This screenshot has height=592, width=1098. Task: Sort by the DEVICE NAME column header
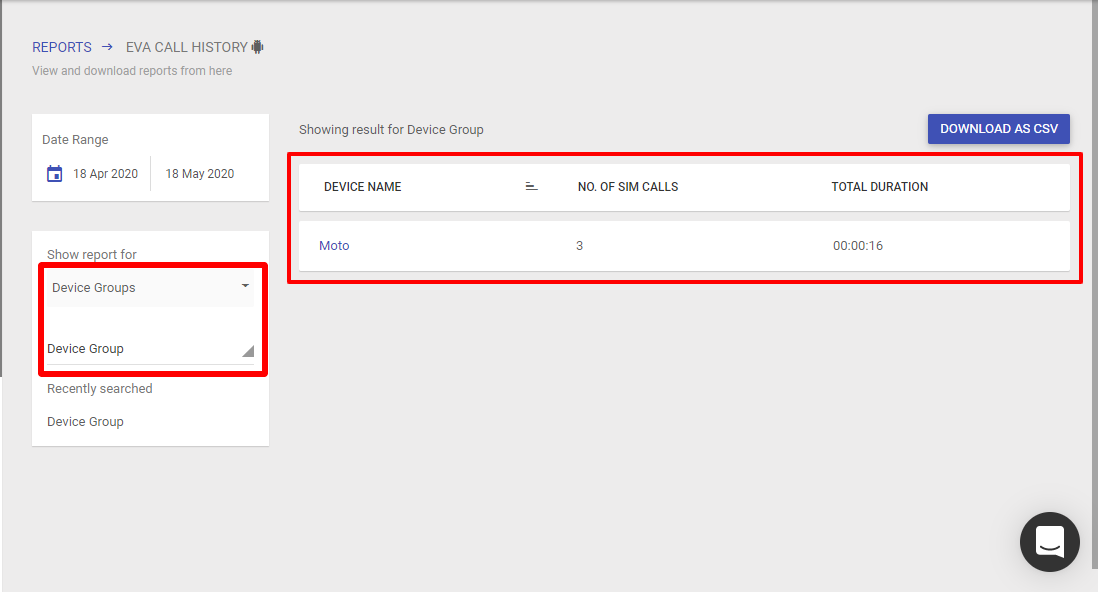363,187
